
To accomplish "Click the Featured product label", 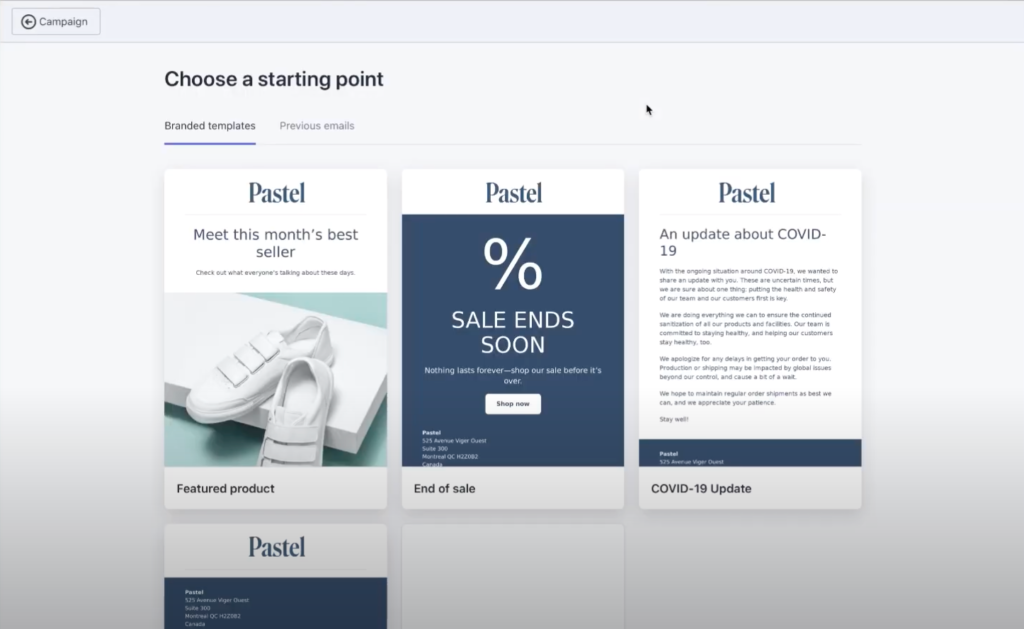I will click(225, 489).
